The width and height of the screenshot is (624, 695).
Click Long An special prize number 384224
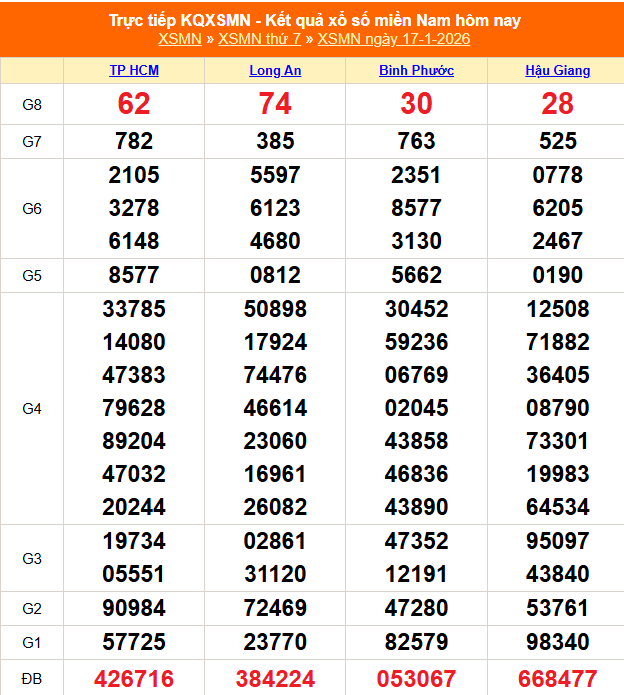275,679
